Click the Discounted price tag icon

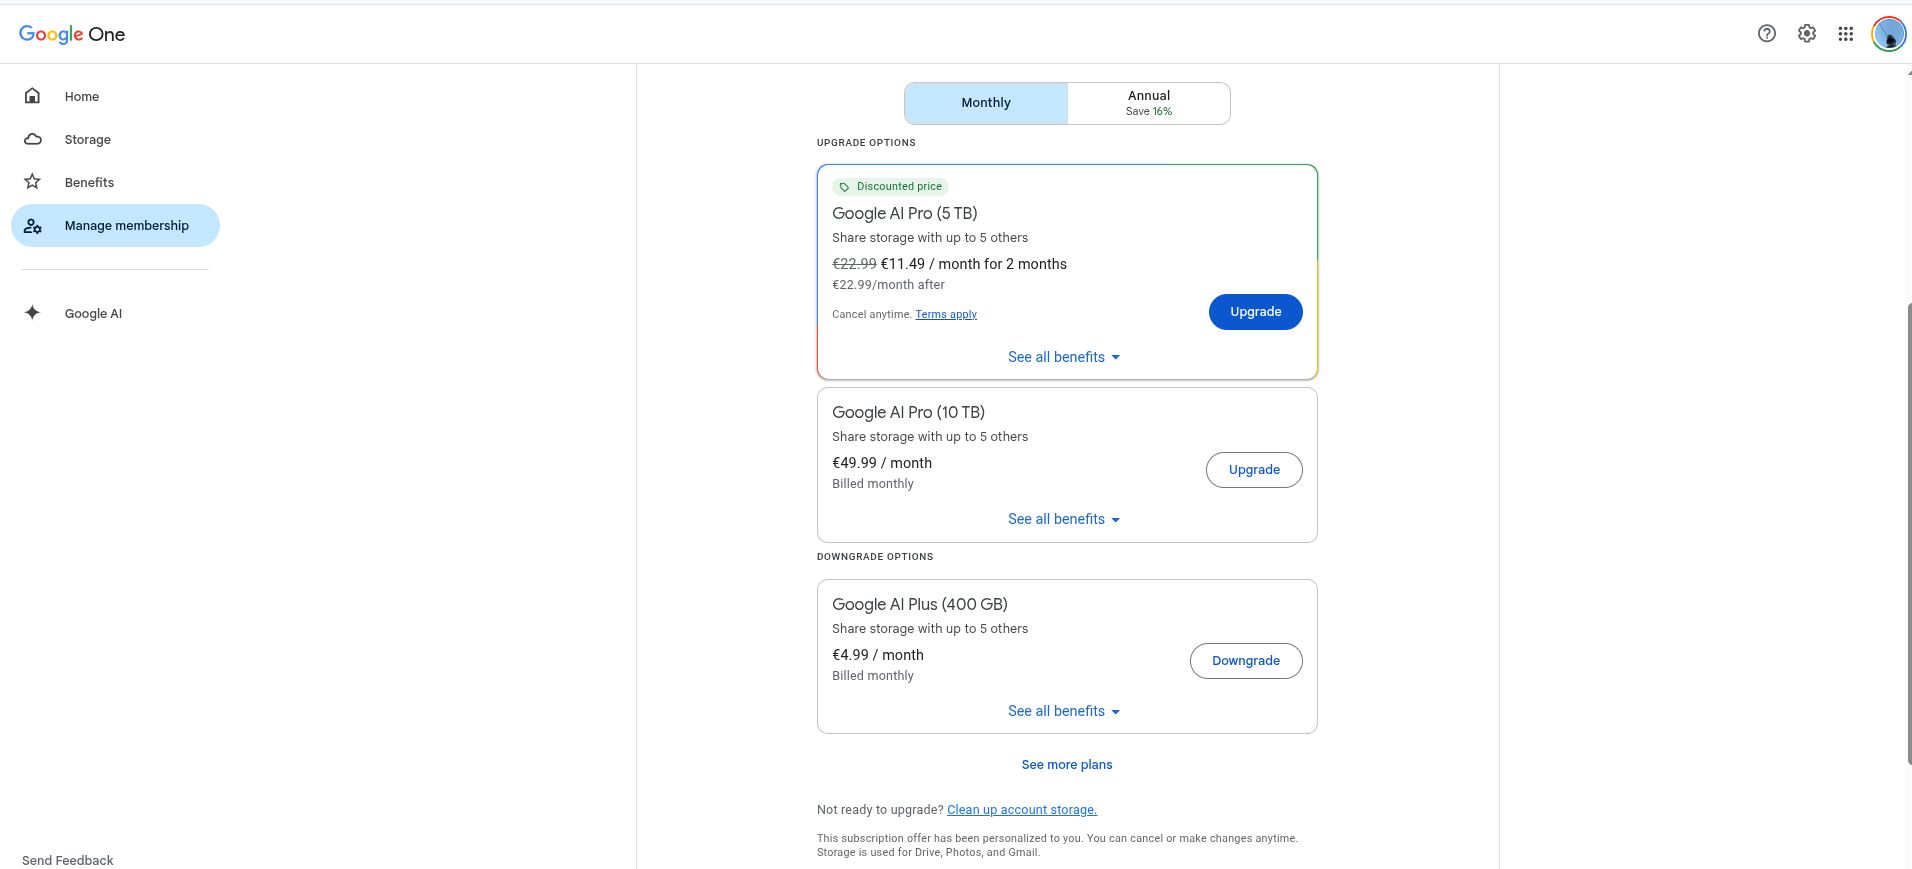click(844, 187)
